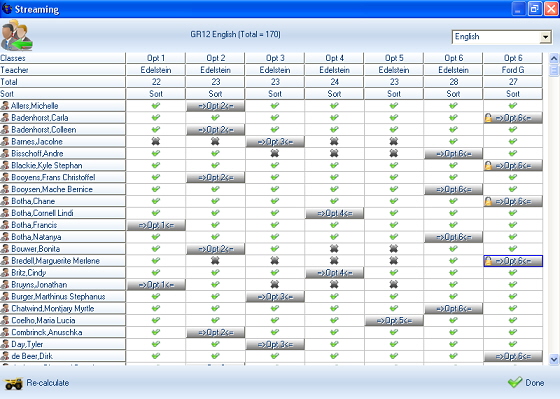Screen dimensions: 560x399
Task: Click the Ford G teacher header
Action: click(x=513, y=70)
